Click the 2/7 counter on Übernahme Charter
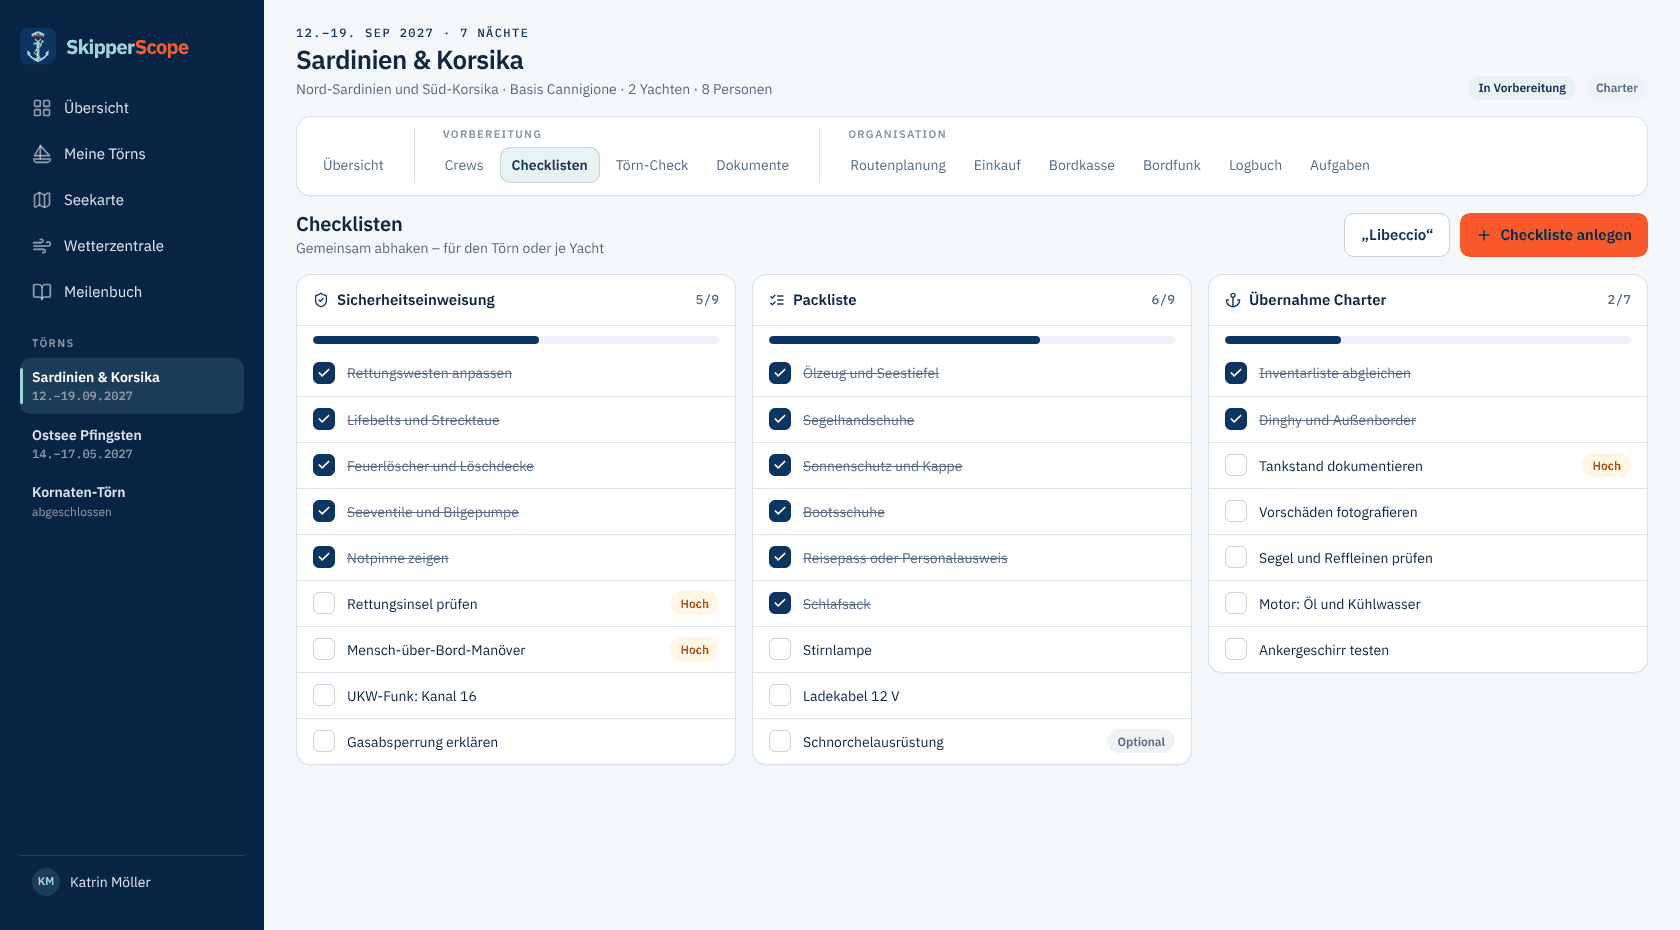1680x930 pixels. tap(1619, 300)
